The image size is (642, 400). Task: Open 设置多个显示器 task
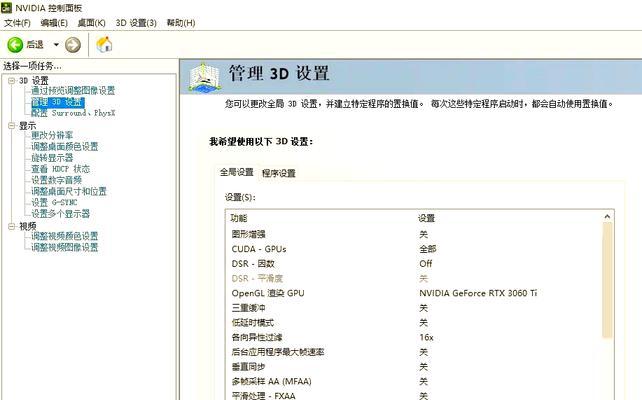61,213
